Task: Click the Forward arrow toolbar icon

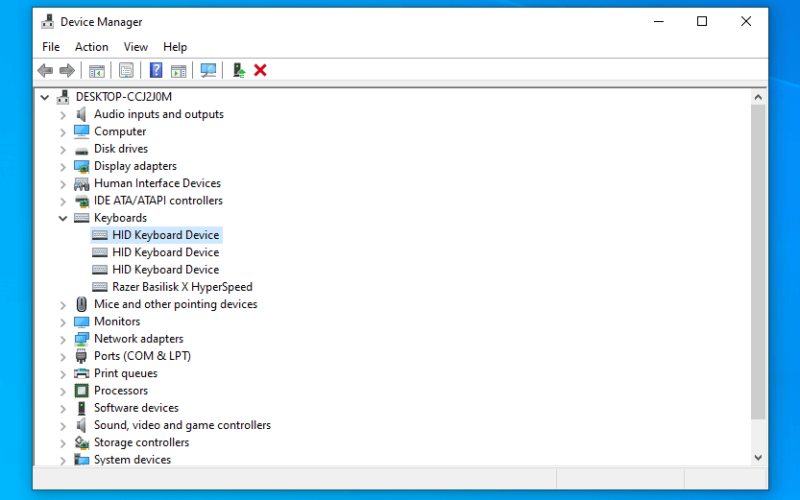Action: tap(67, 70)
